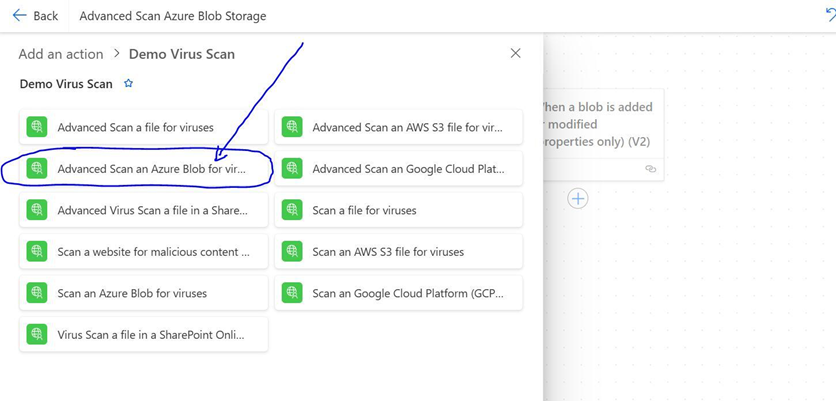Click the green icon for Advanced Scan an Azure Blob
The height and width of the screenshot is (401, 836).
(37, 169)
